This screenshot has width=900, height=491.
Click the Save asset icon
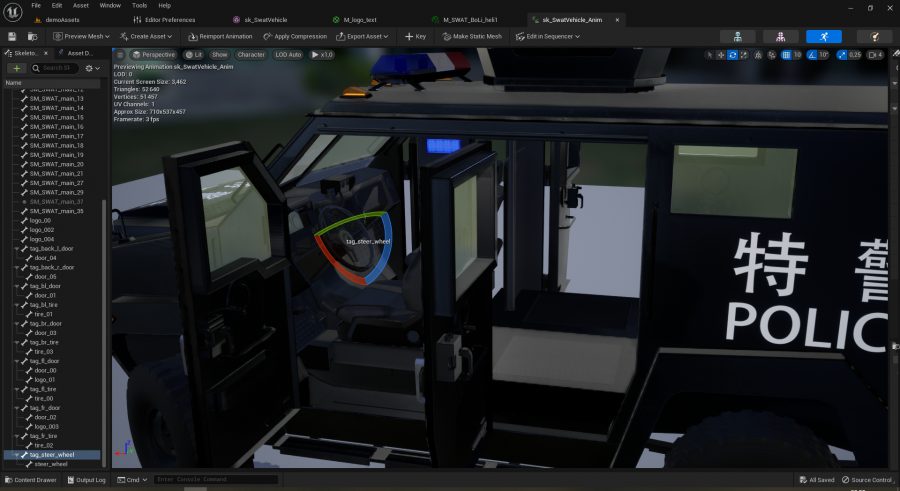(x=12, y=36)
